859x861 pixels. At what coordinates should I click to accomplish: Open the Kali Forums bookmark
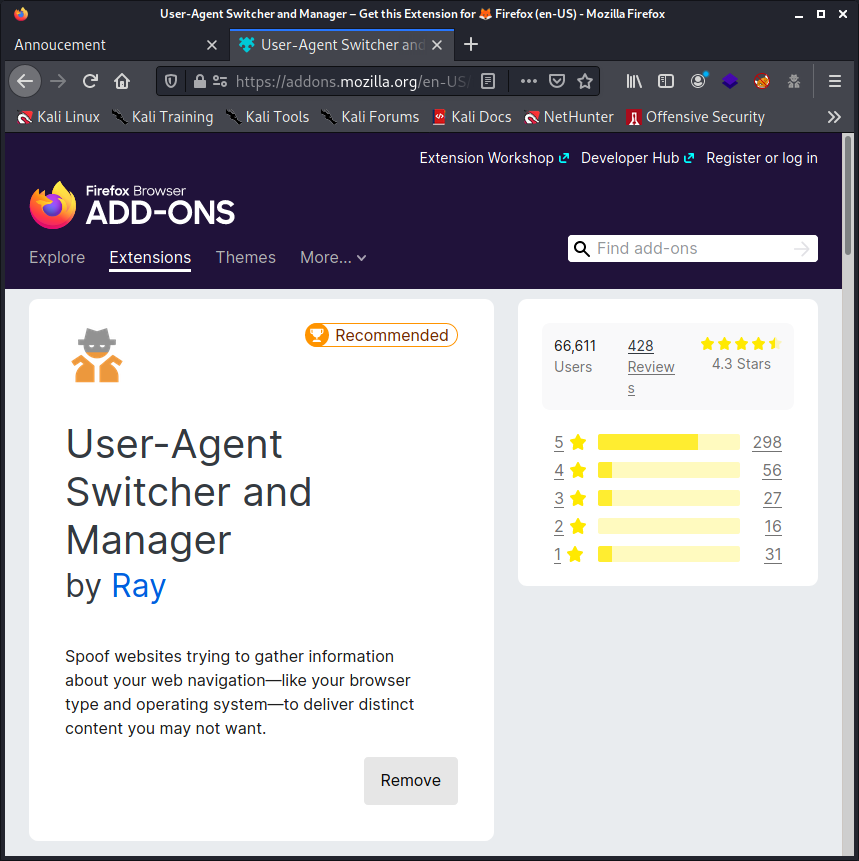coord(370,117)
